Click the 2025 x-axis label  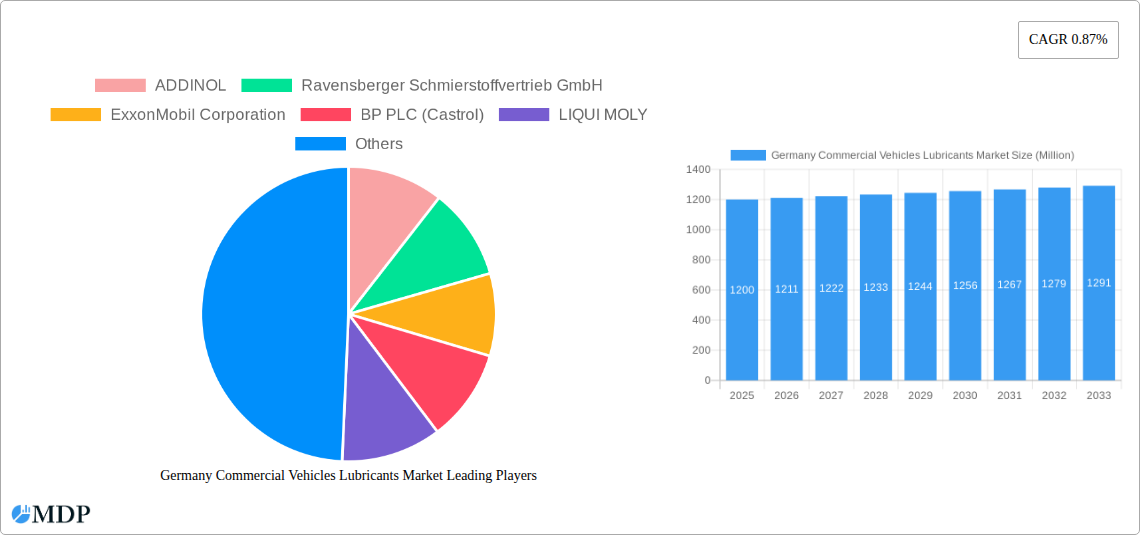[742, 395]
